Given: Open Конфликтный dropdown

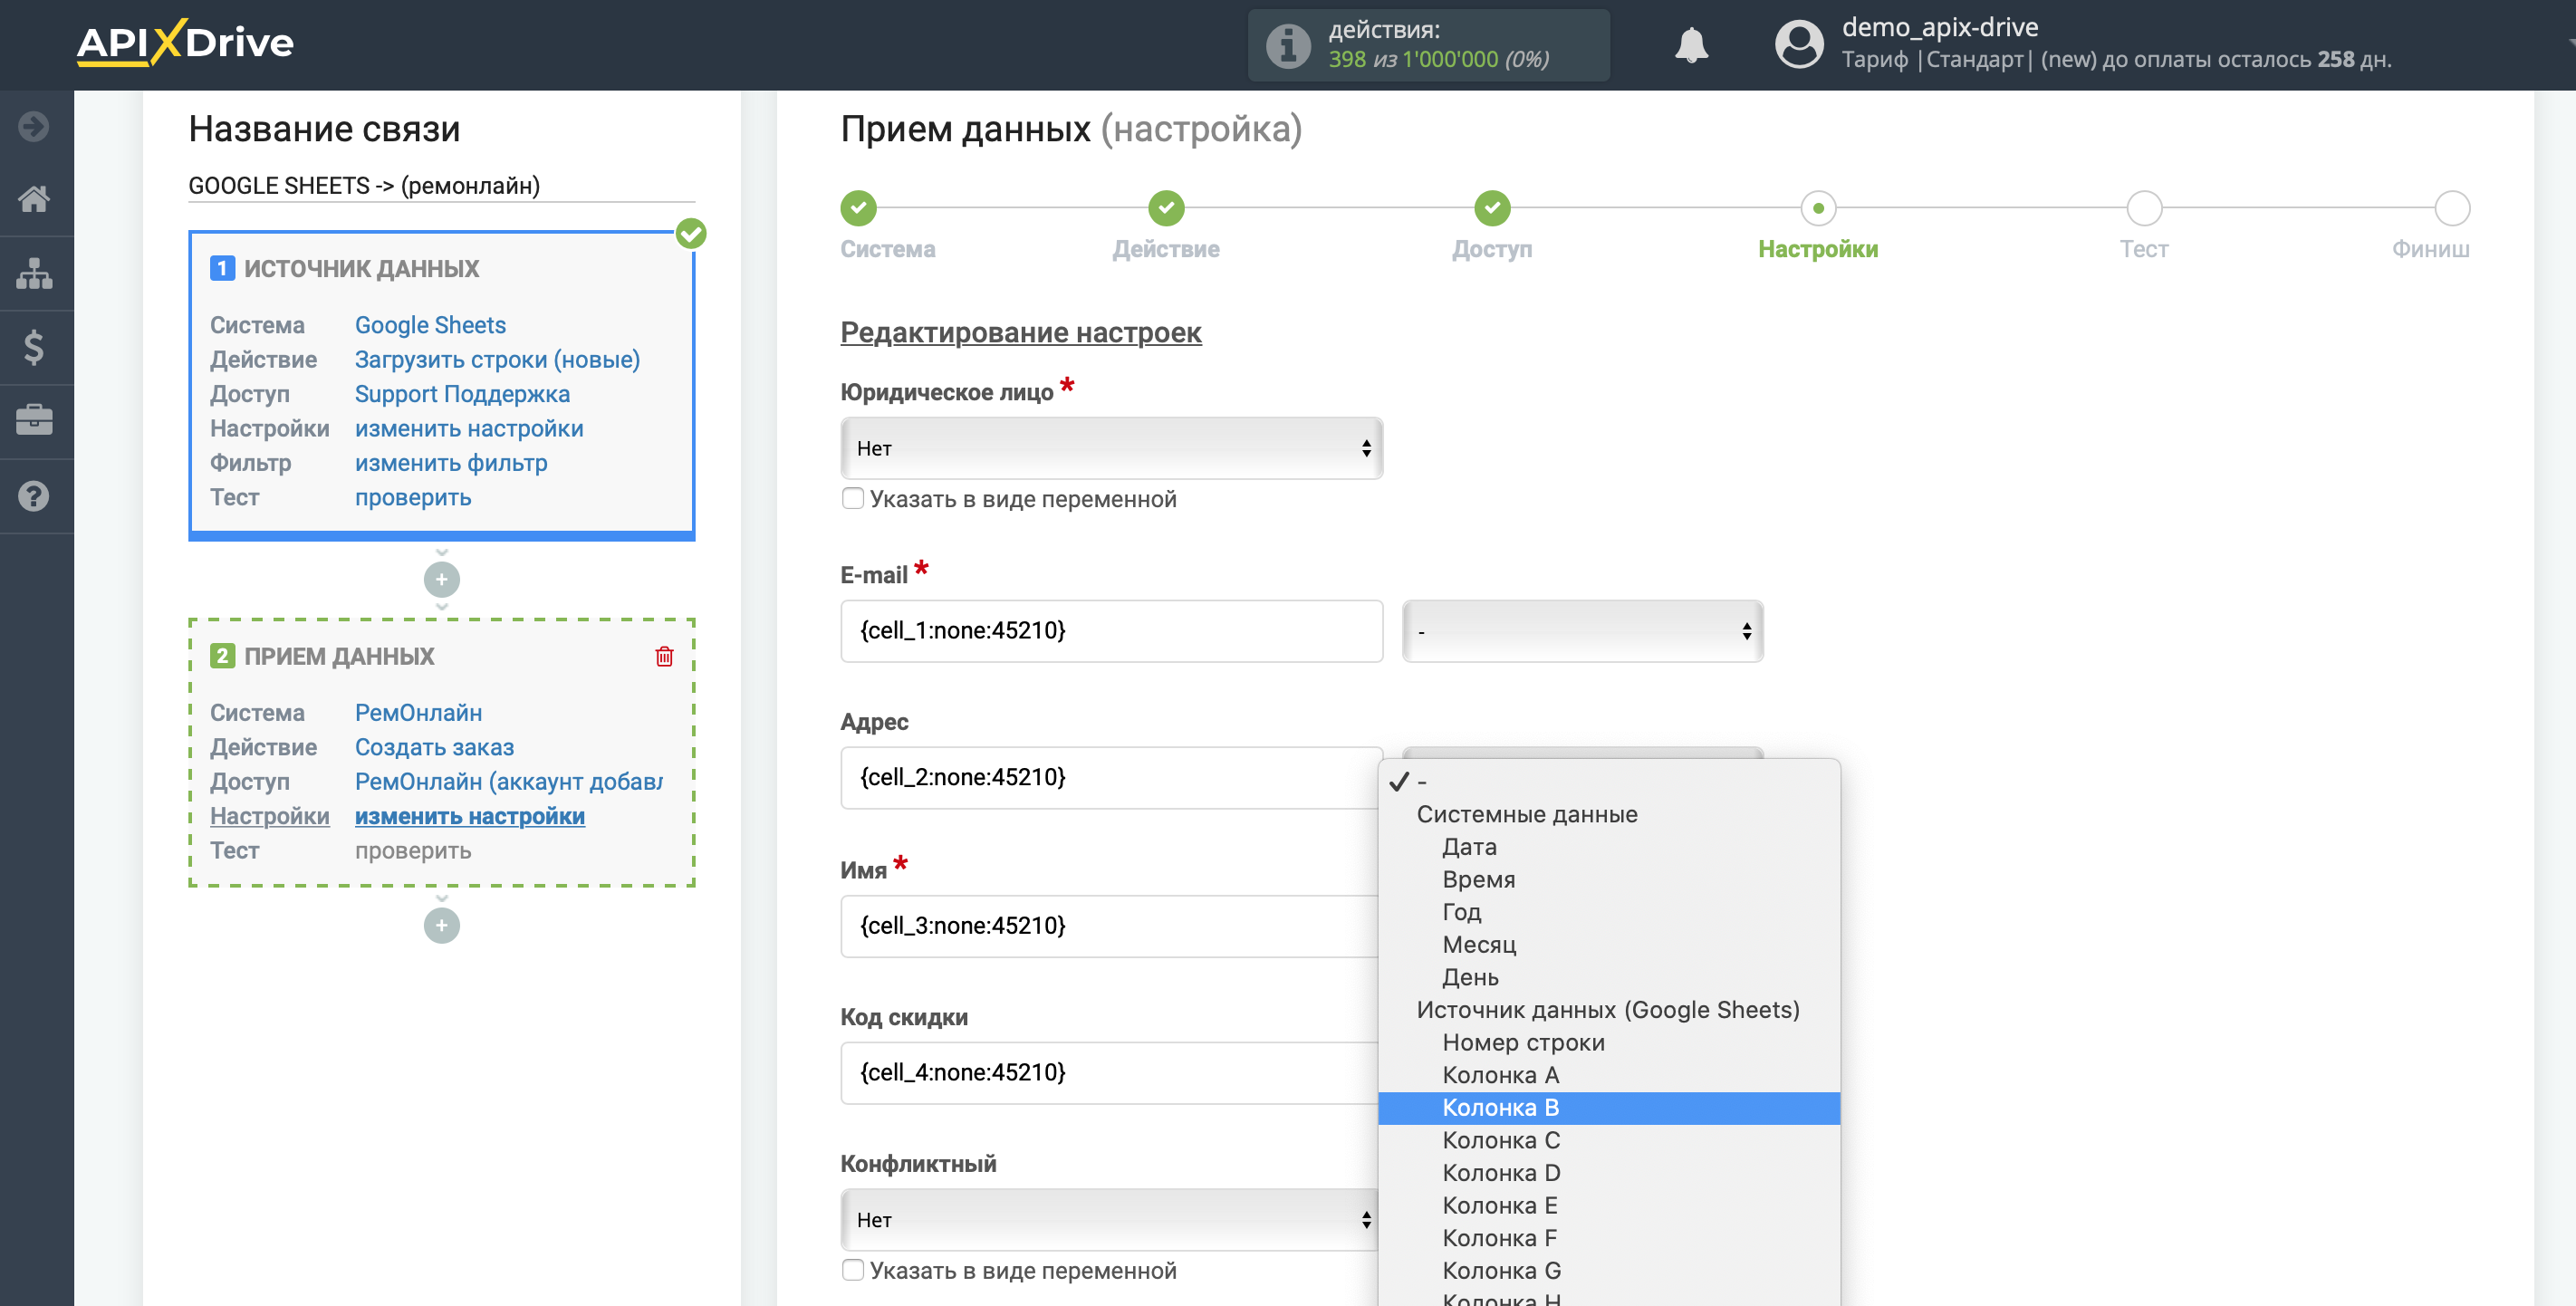Looking at the screenshot, I should point(1111,1220).
